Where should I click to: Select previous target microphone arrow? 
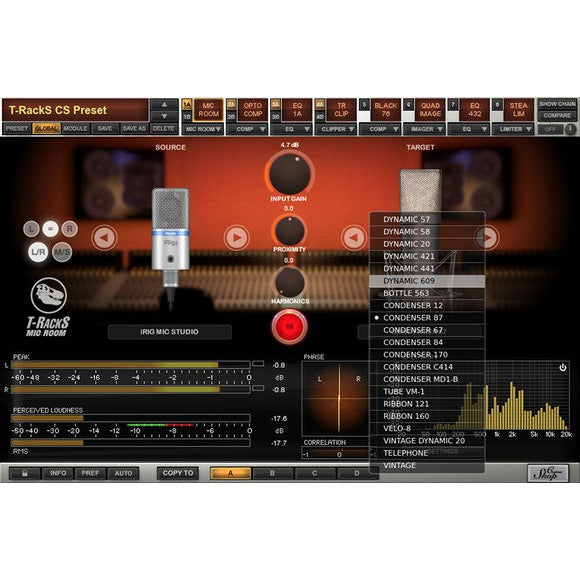(354, 237)
